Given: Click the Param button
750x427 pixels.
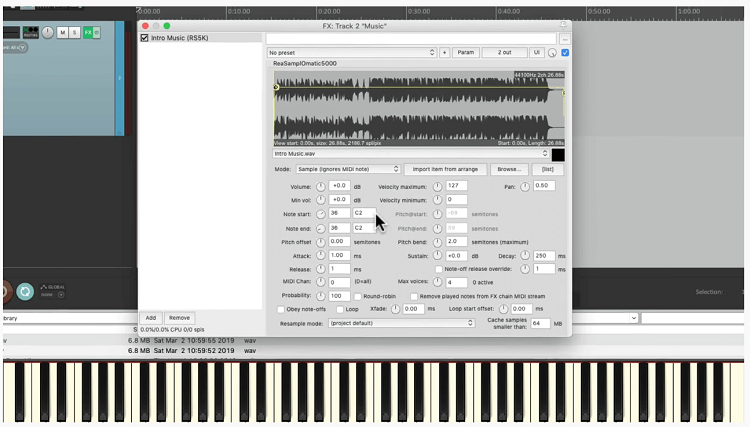Looking at the screenshot, I should (x=465, y=53).
